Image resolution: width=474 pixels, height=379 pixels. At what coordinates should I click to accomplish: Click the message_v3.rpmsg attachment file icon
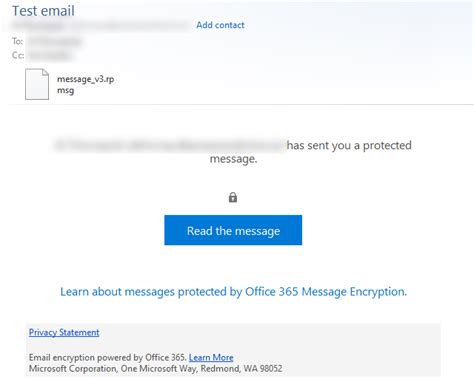point(37,84)
